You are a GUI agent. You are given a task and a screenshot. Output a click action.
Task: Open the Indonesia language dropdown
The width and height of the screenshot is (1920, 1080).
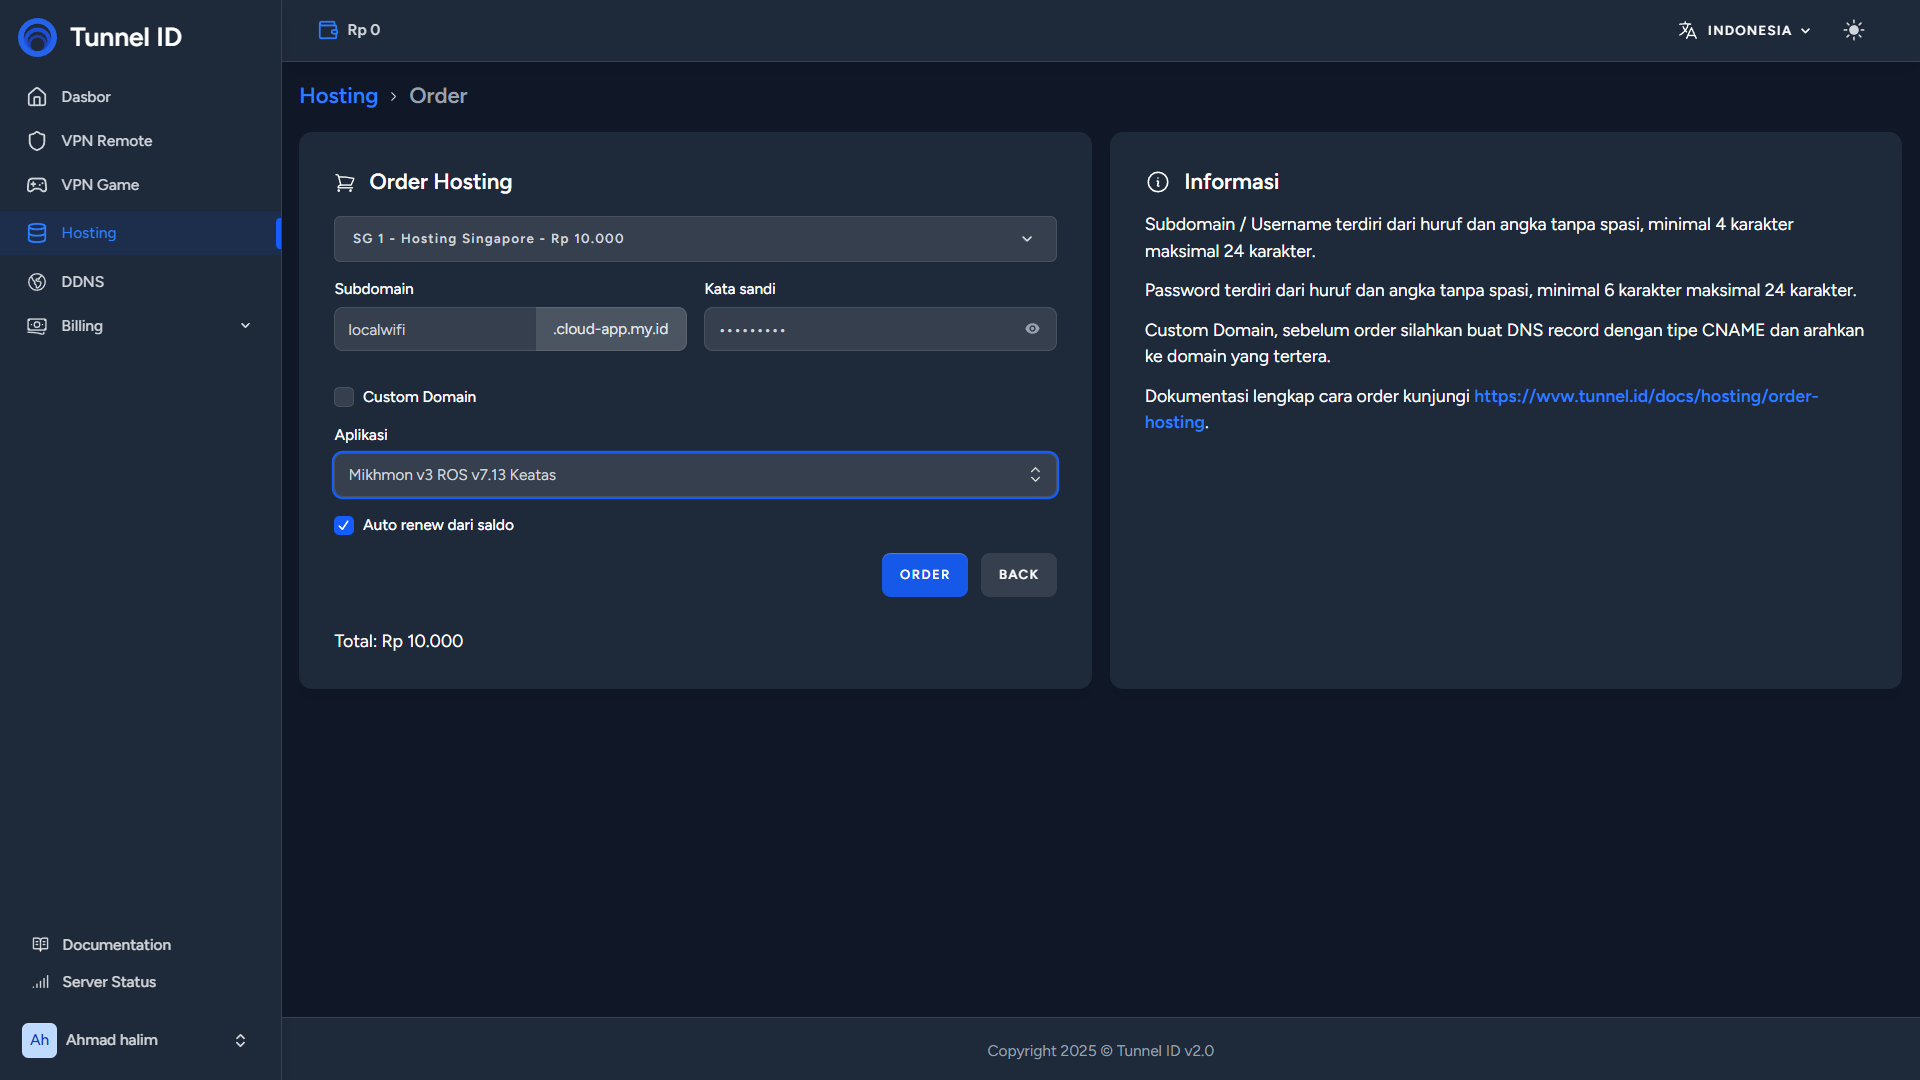coord(1745,30)
